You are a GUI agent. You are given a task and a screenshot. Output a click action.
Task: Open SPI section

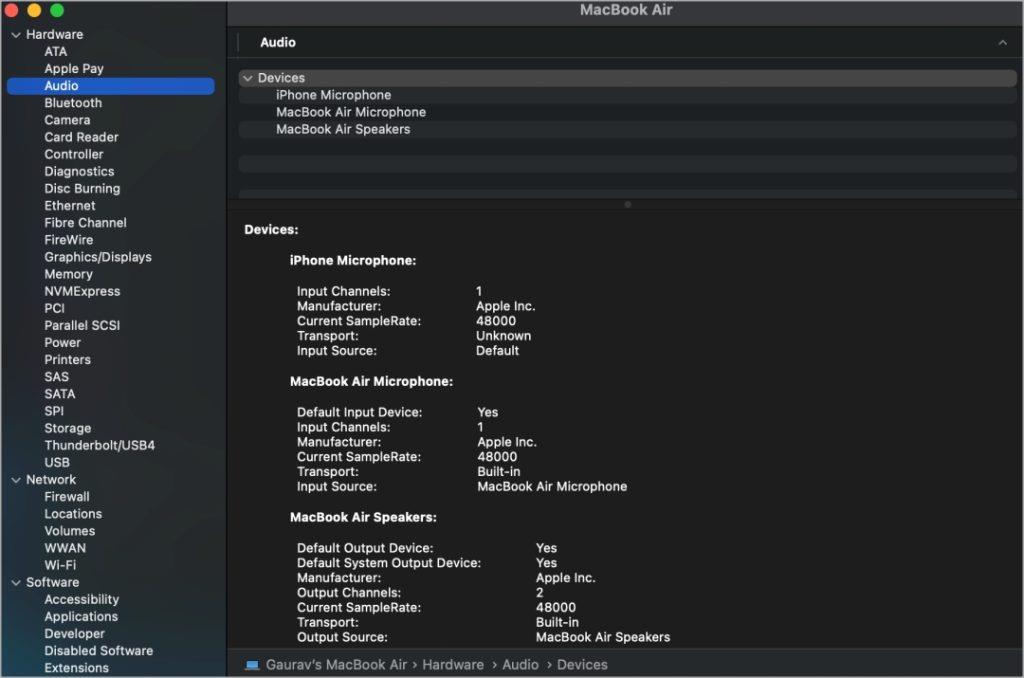coord(54,411)
